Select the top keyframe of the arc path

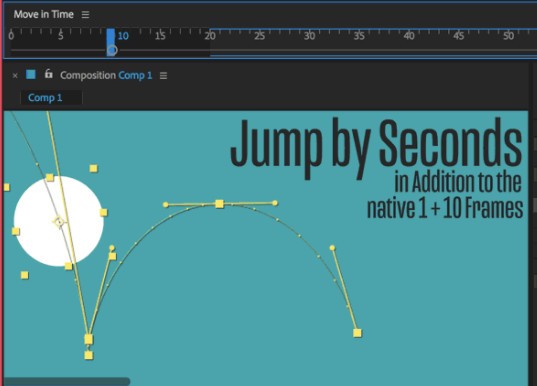220,204
